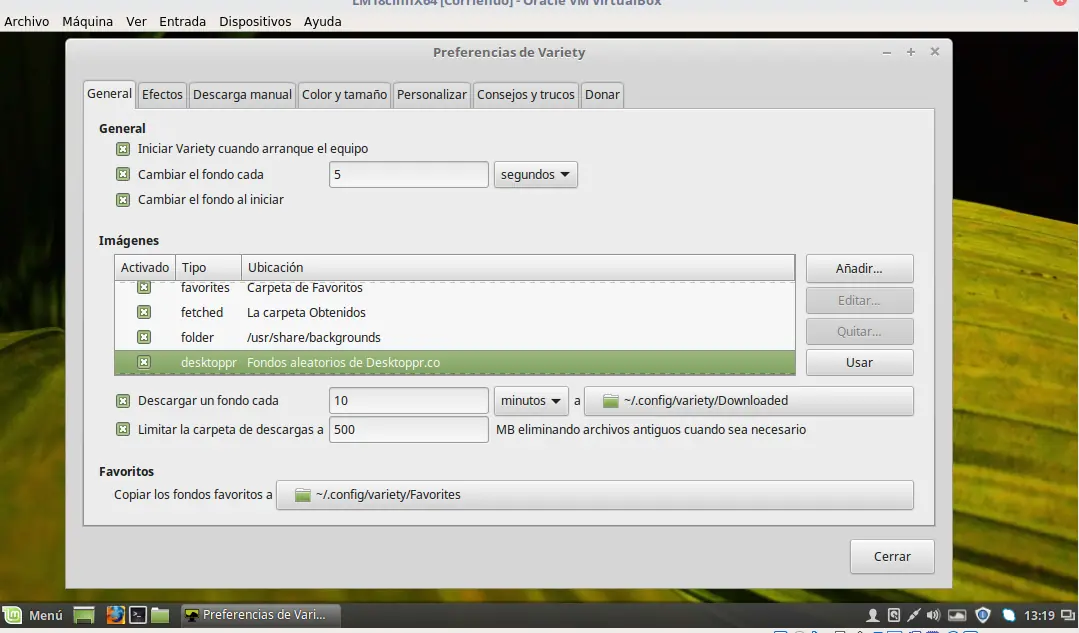Click the tray icon left of the volume speaker
The image size is (1079, 633).
[914, 615]
